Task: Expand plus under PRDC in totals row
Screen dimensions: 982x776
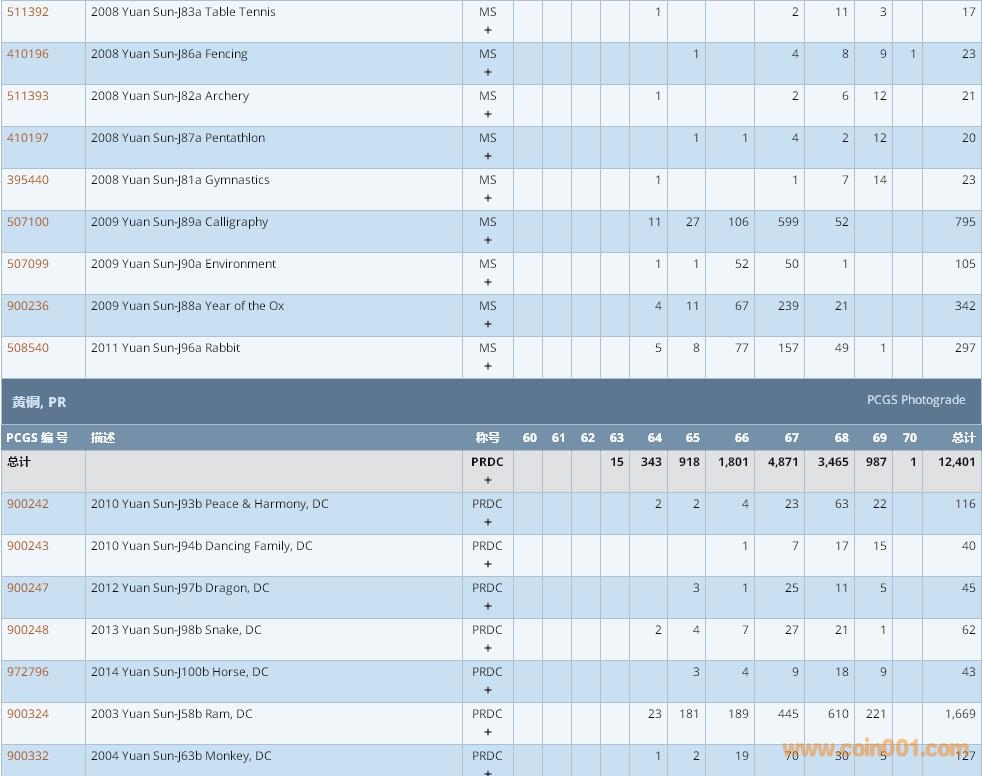Action: [488, 480]
